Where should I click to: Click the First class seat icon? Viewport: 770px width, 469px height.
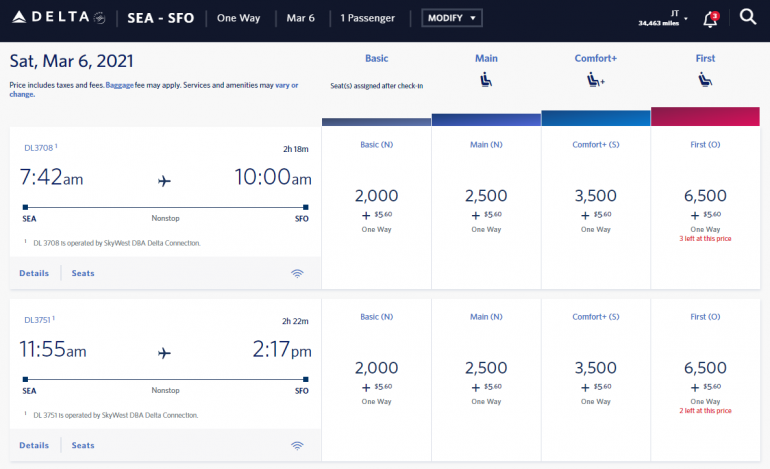point(705,80)
